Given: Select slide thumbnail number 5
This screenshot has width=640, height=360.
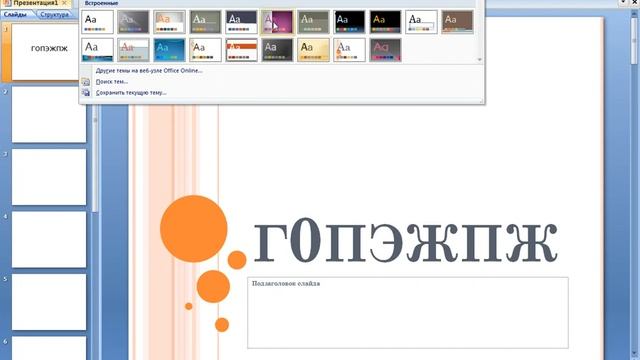Looking at the screenshot, I should (49, 302).
